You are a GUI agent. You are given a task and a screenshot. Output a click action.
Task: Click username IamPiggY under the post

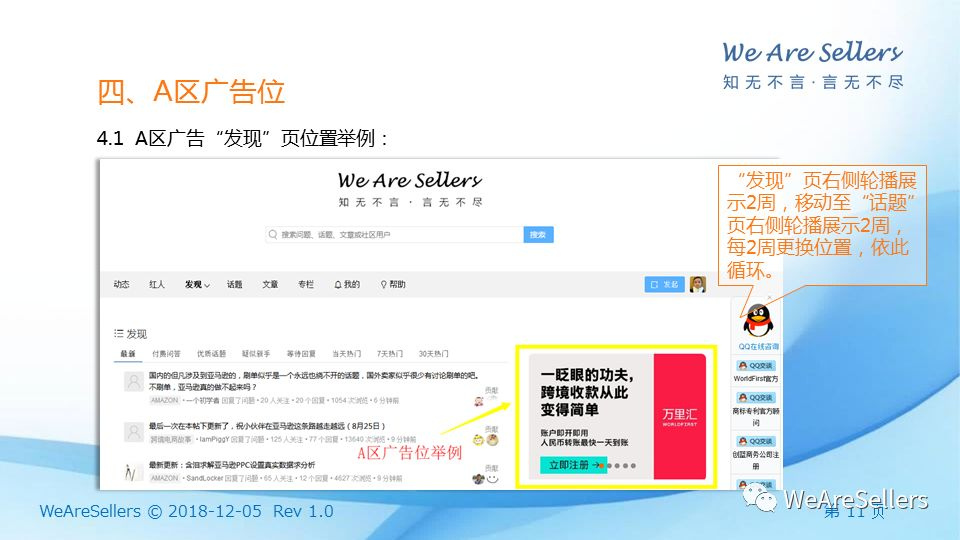tap(214, 440)
